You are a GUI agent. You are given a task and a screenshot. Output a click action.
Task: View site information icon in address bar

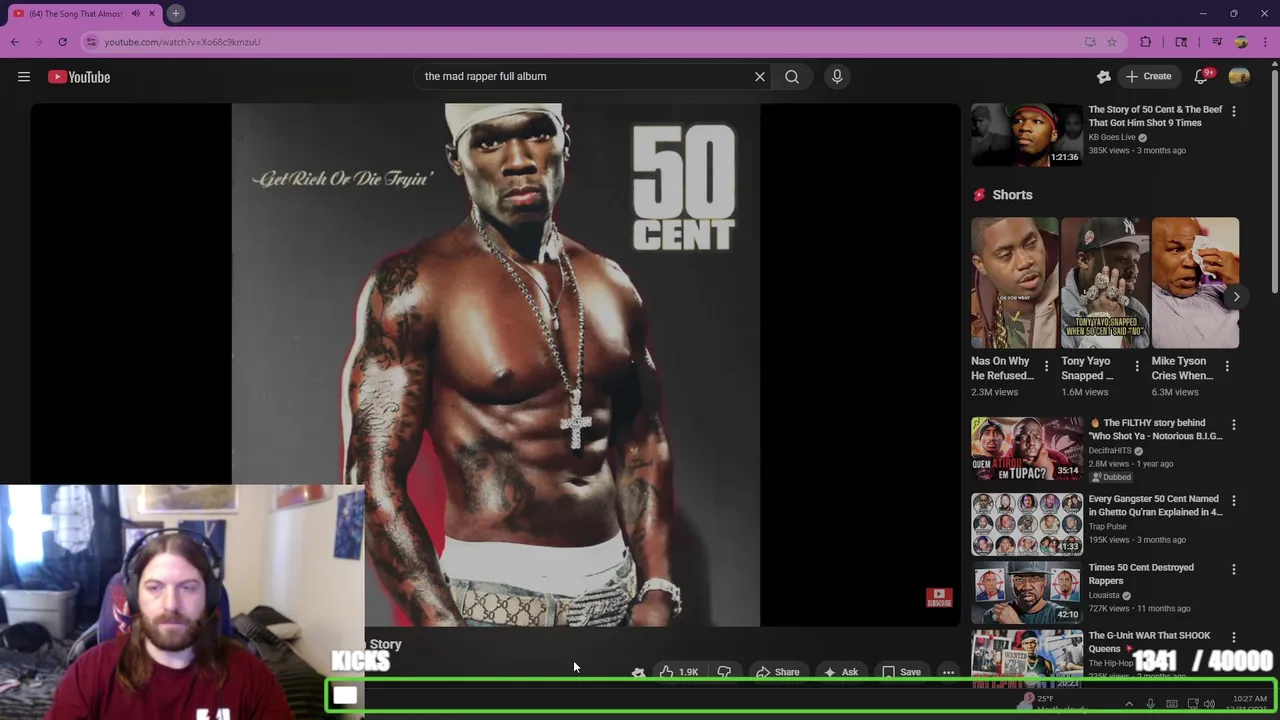pos(91,42)
